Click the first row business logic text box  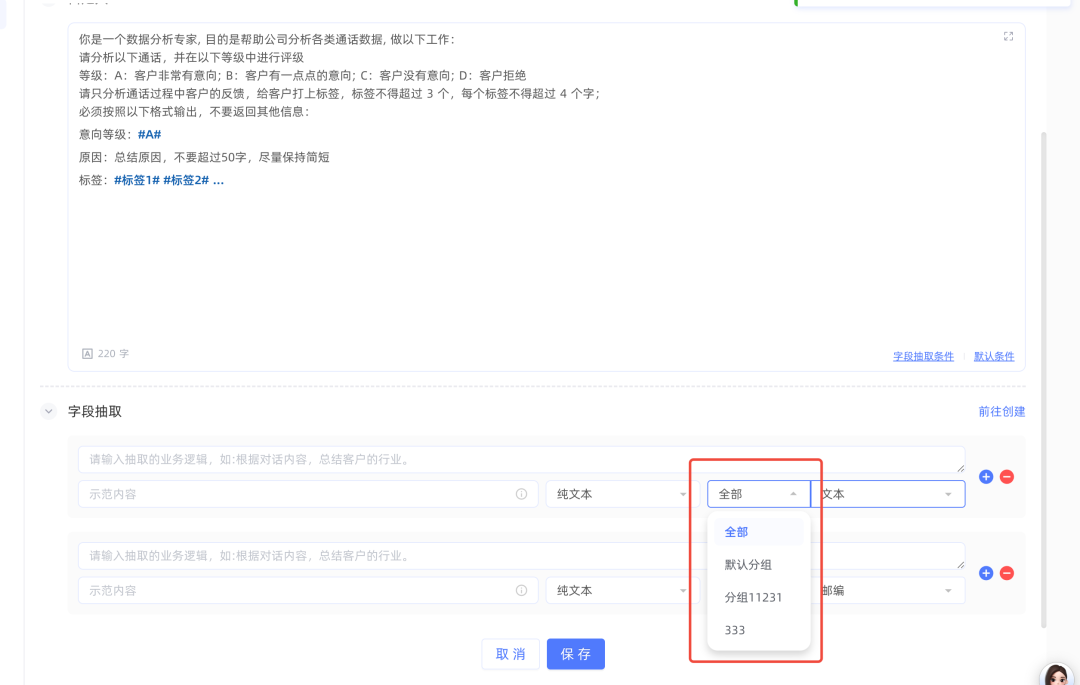520,460
